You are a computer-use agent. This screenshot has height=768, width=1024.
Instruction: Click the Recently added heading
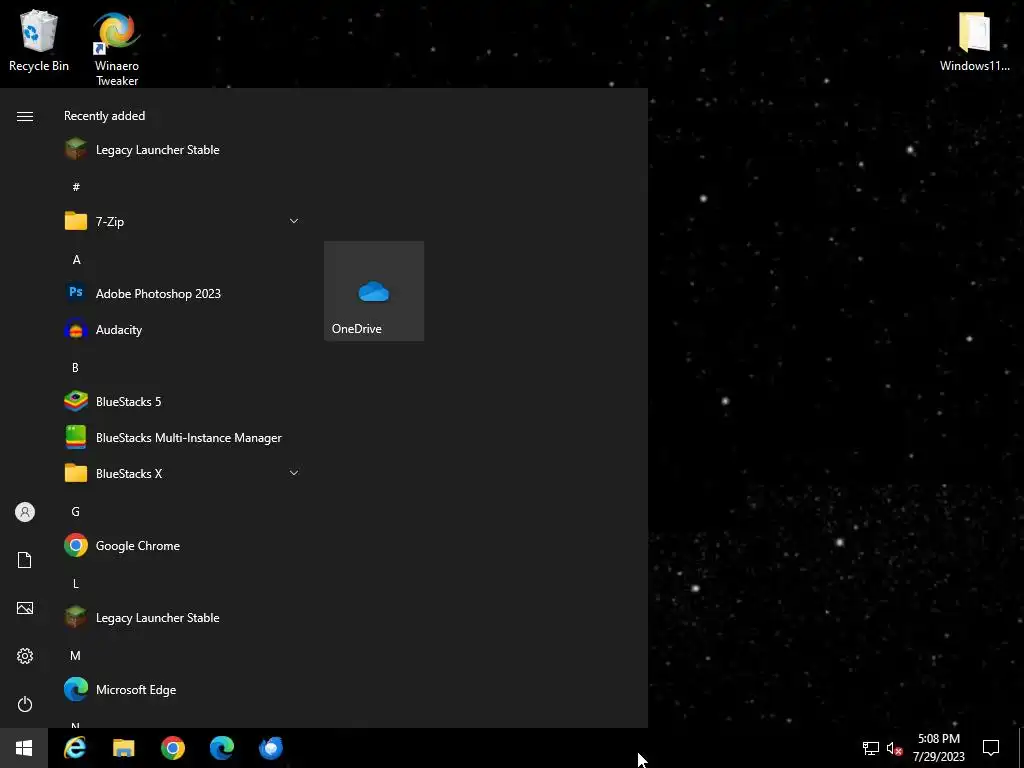pyautogui.click(x=104, y=116)
